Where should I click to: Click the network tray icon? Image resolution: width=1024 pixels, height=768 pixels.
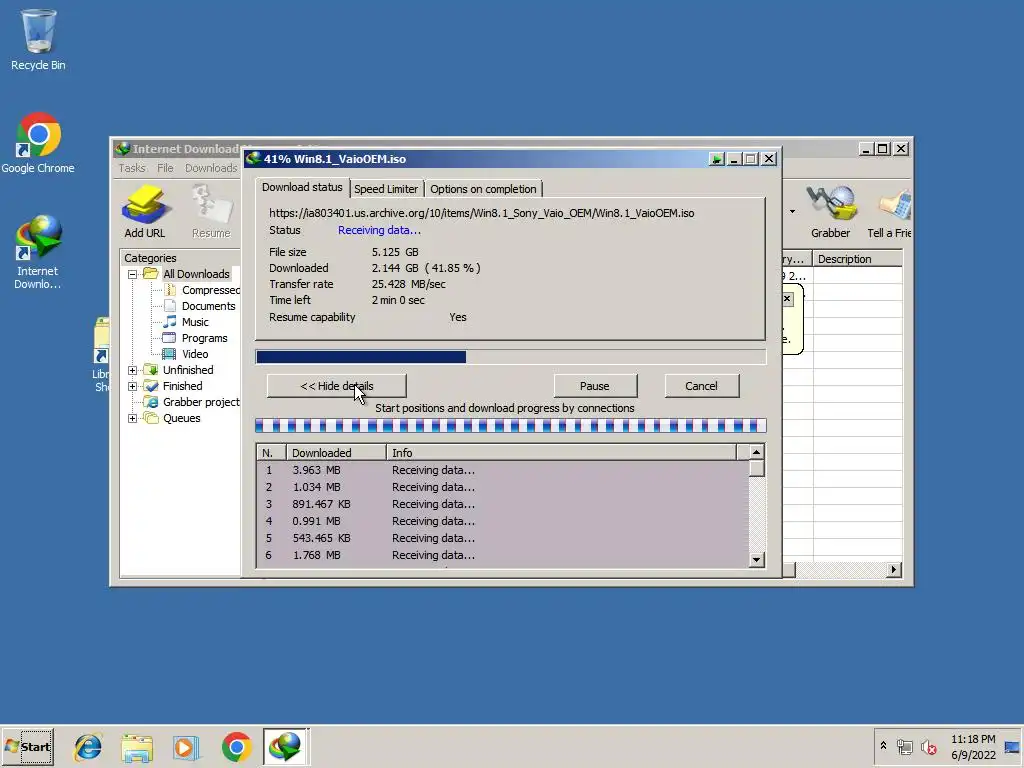[x=904, y=746]
